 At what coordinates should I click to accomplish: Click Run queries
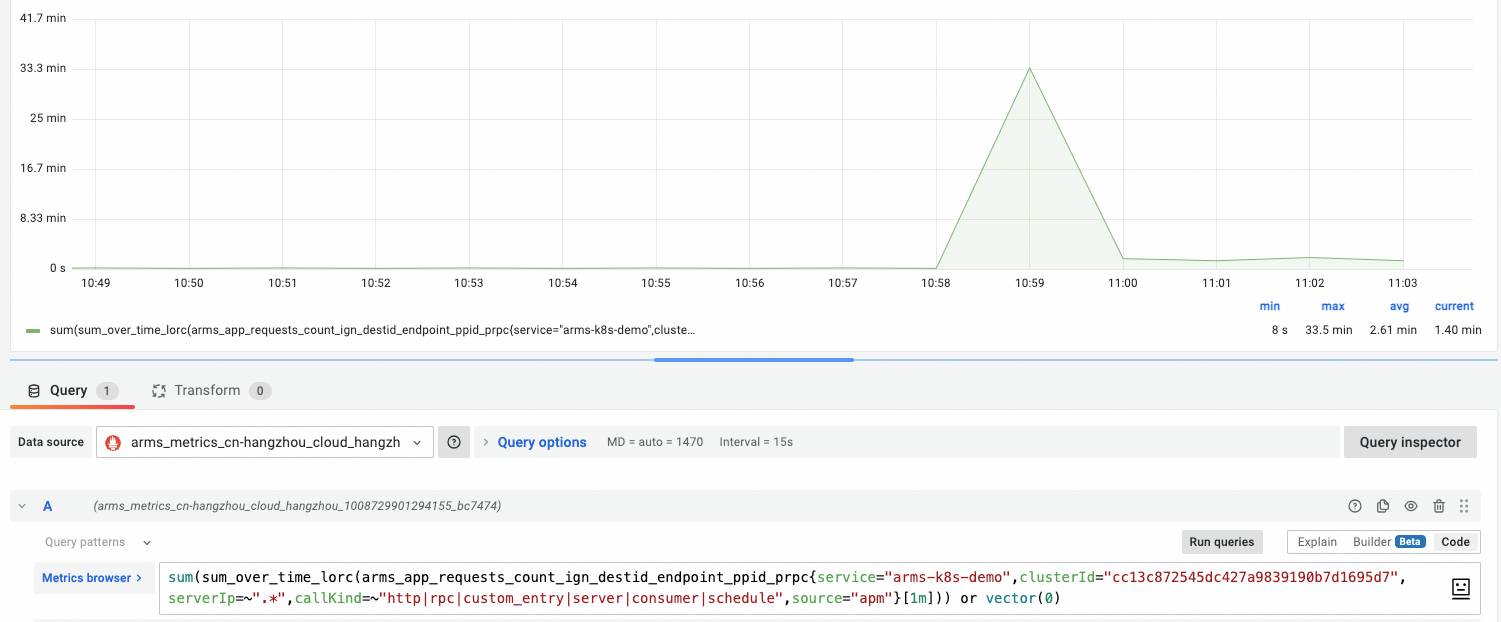[x=1221, y=542]
